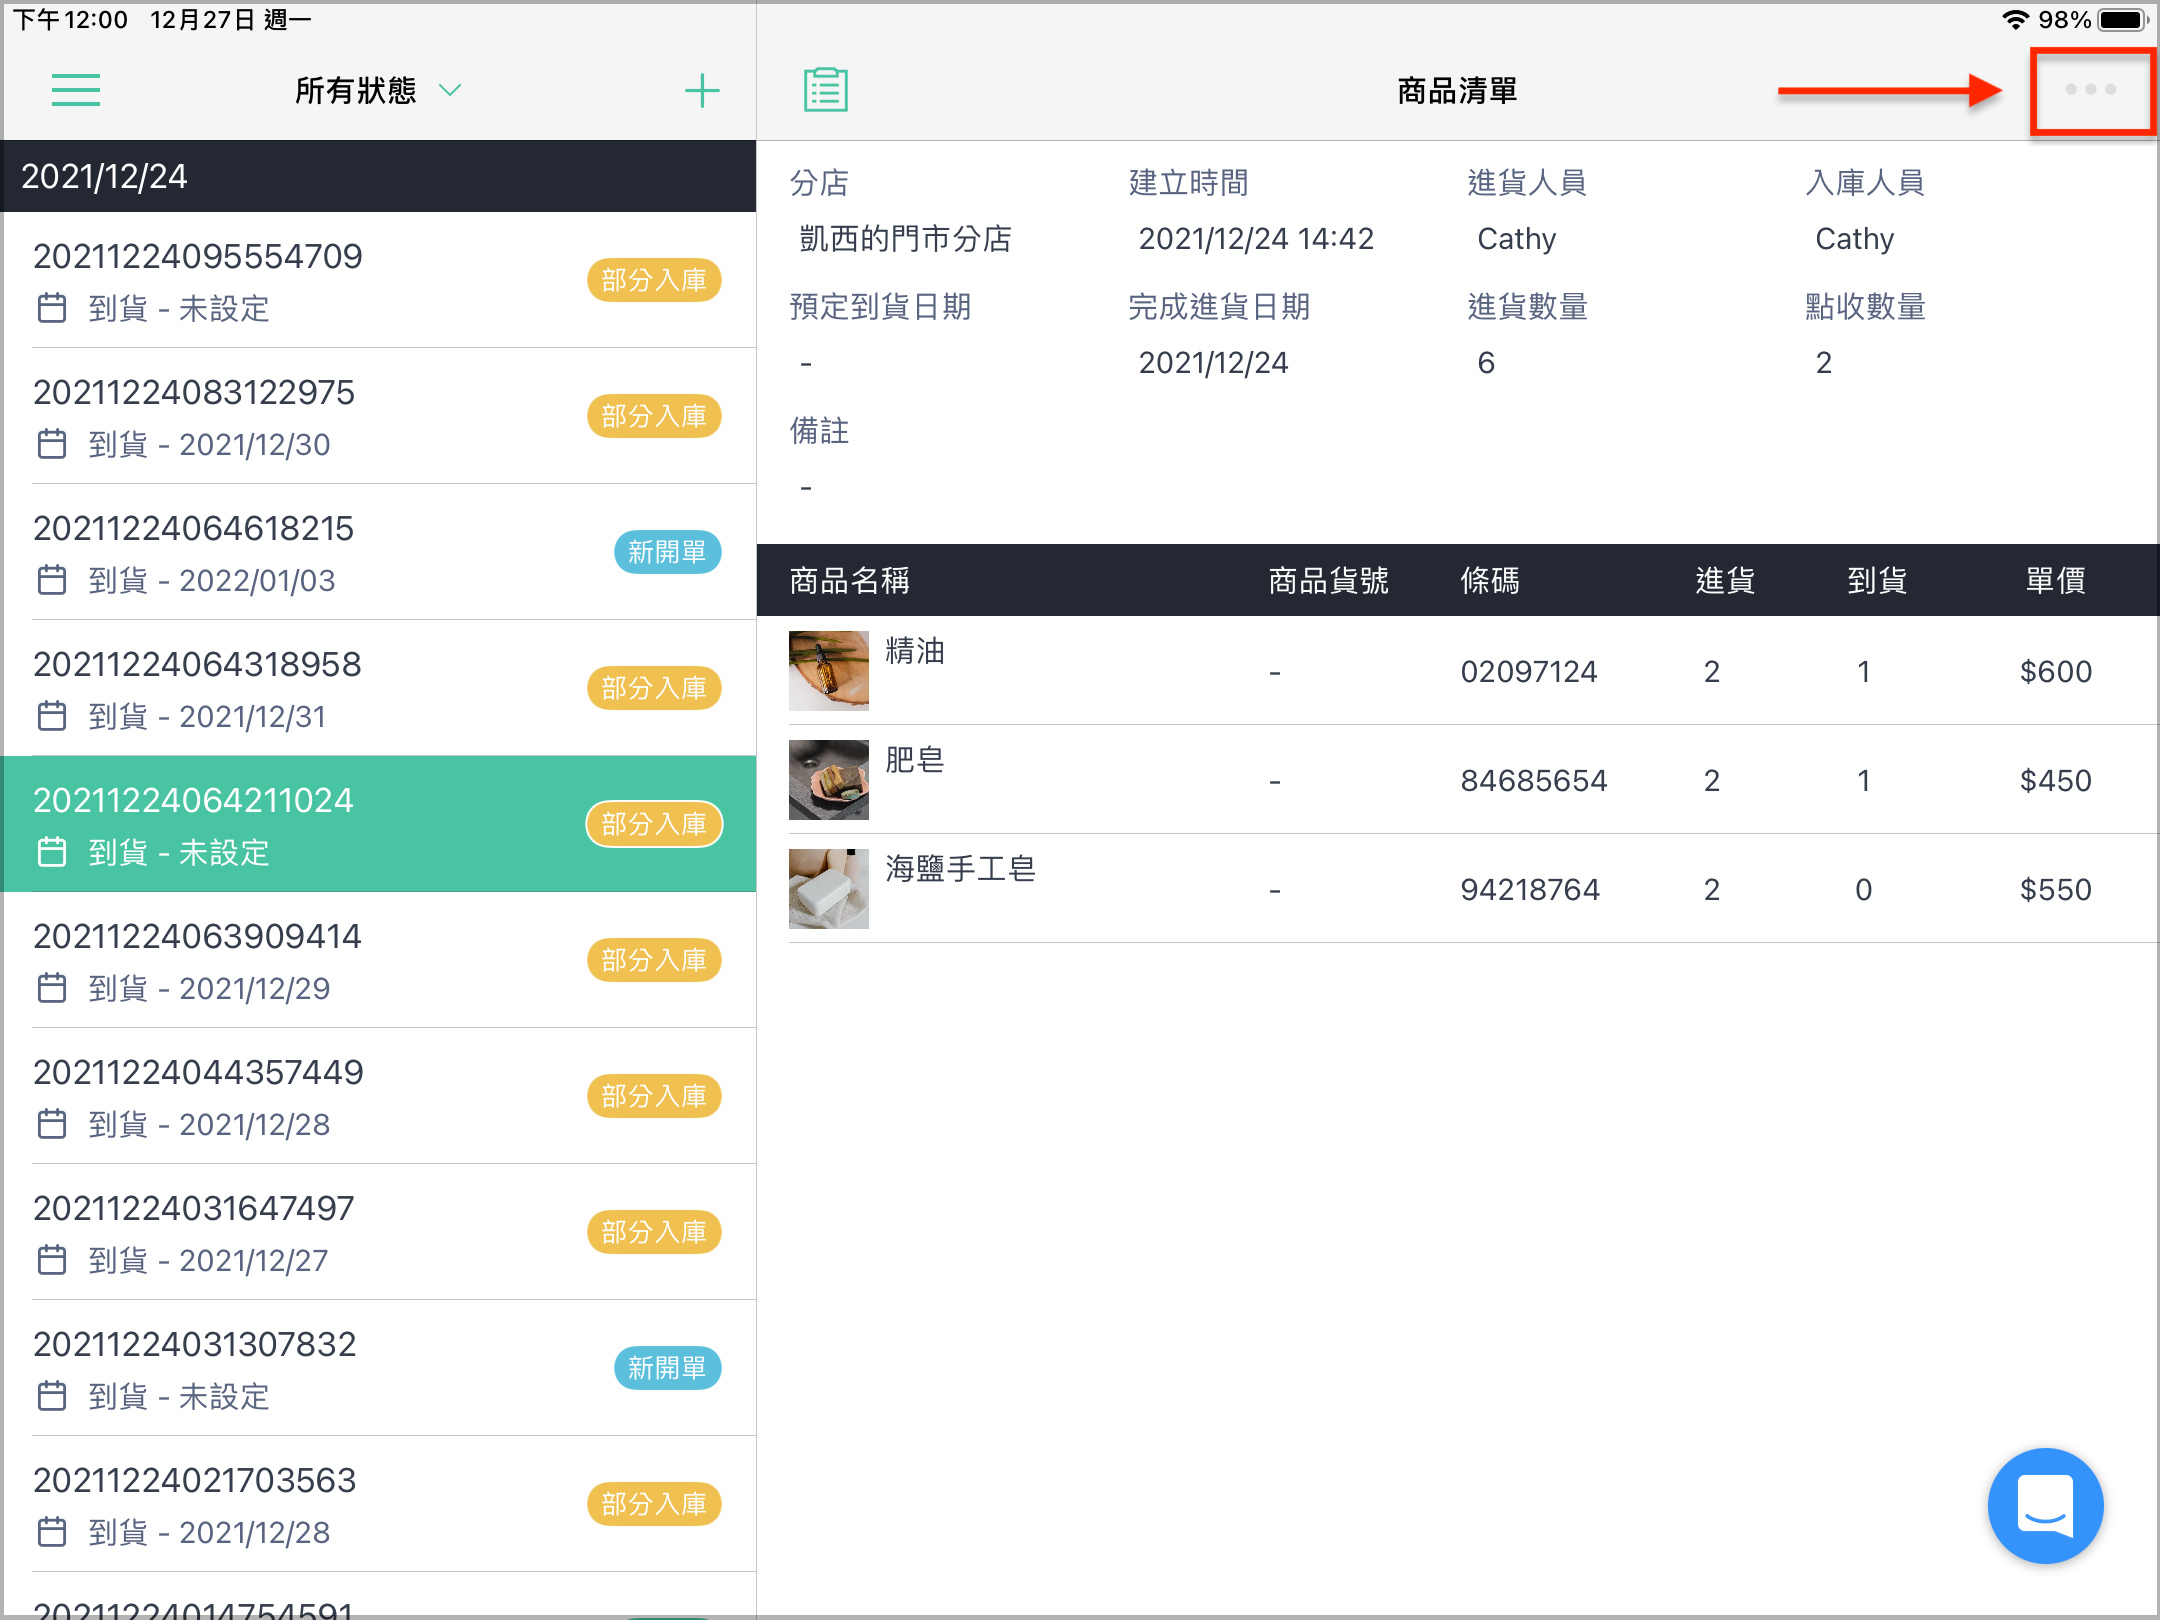Open order 20211224064318958
The image size is (2160, 1620).
(378, 688)
